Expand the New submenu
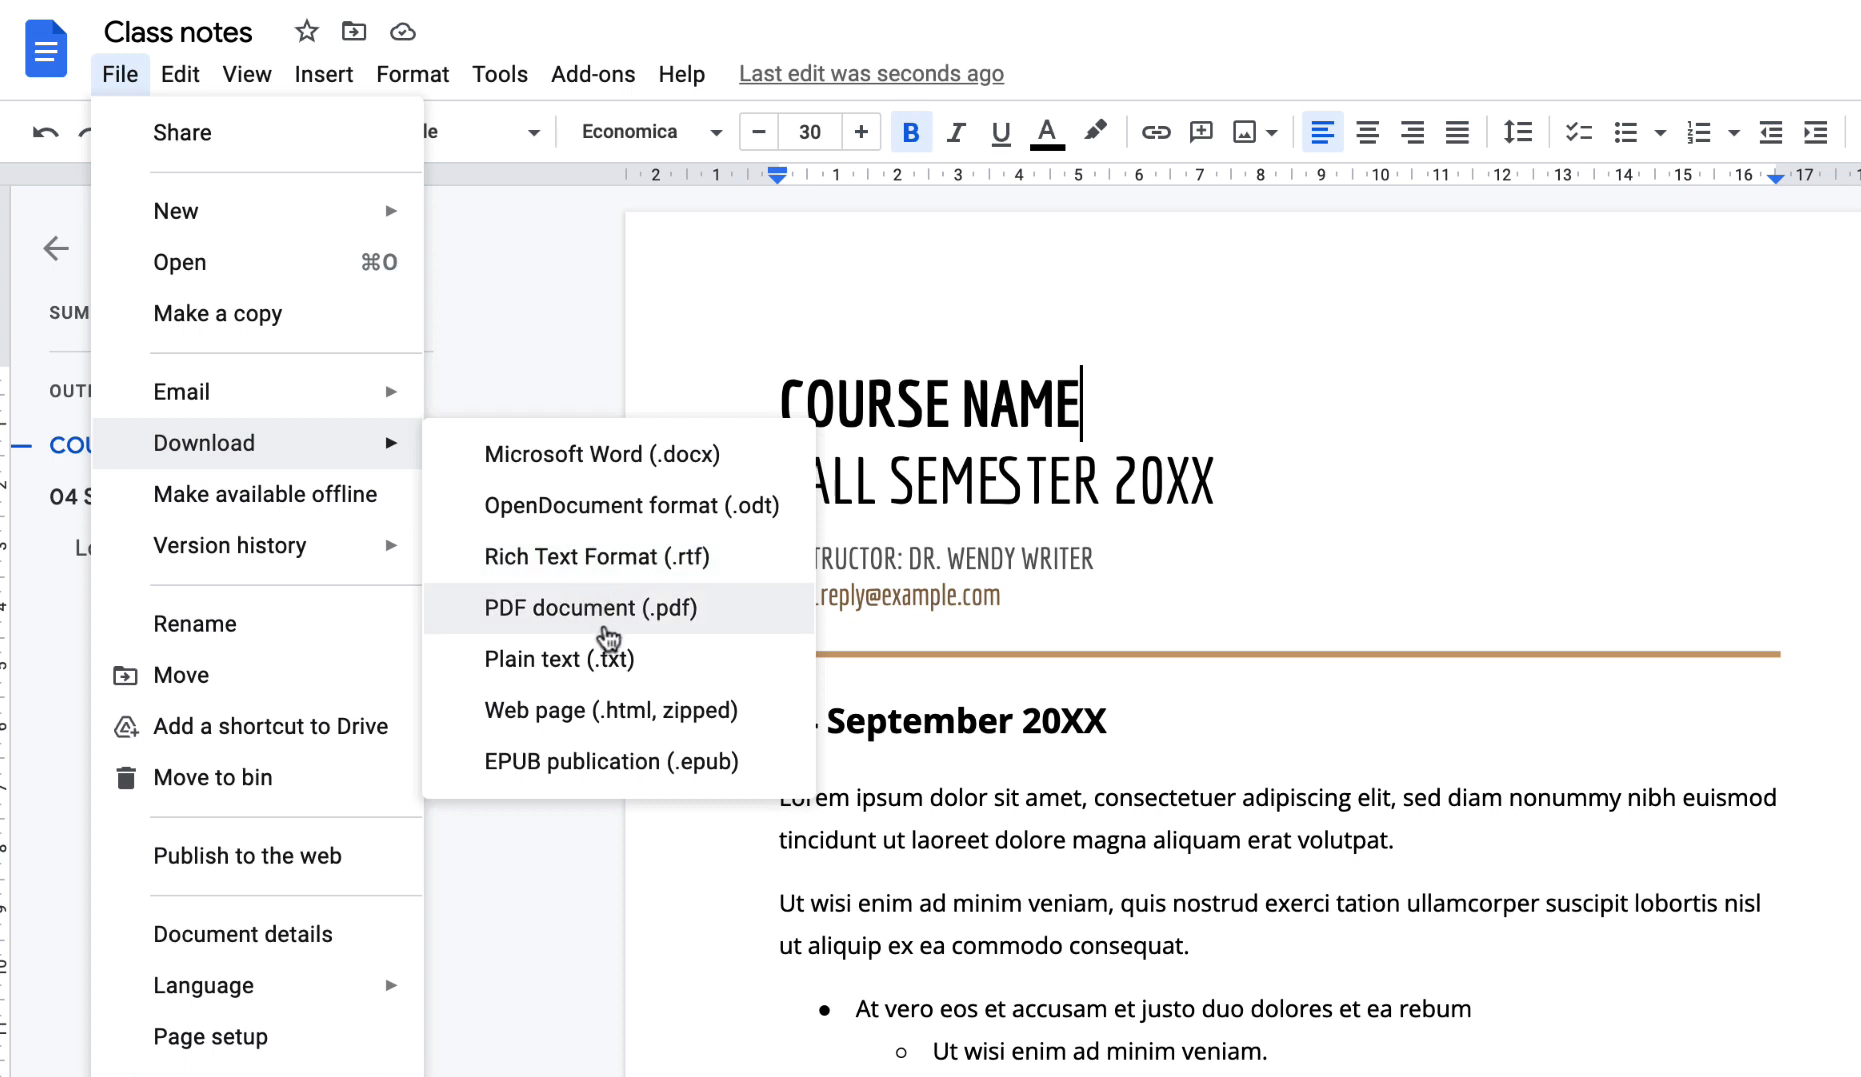1861x1077 pixels. 258,211
